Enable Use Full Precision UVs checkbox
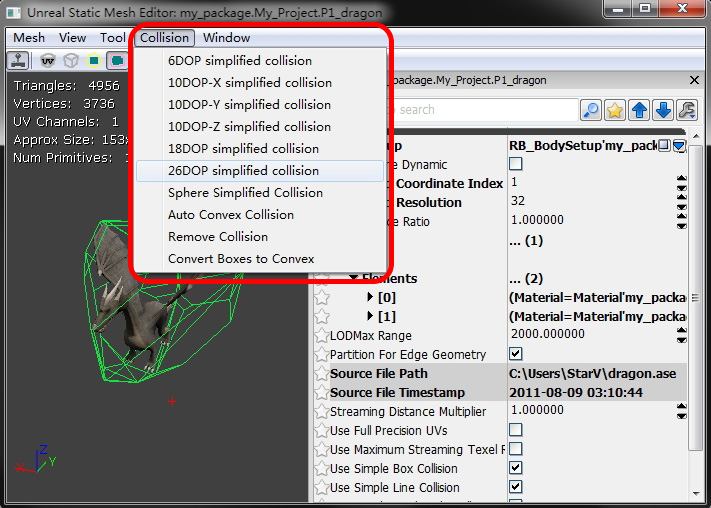 tap(516, 430)
